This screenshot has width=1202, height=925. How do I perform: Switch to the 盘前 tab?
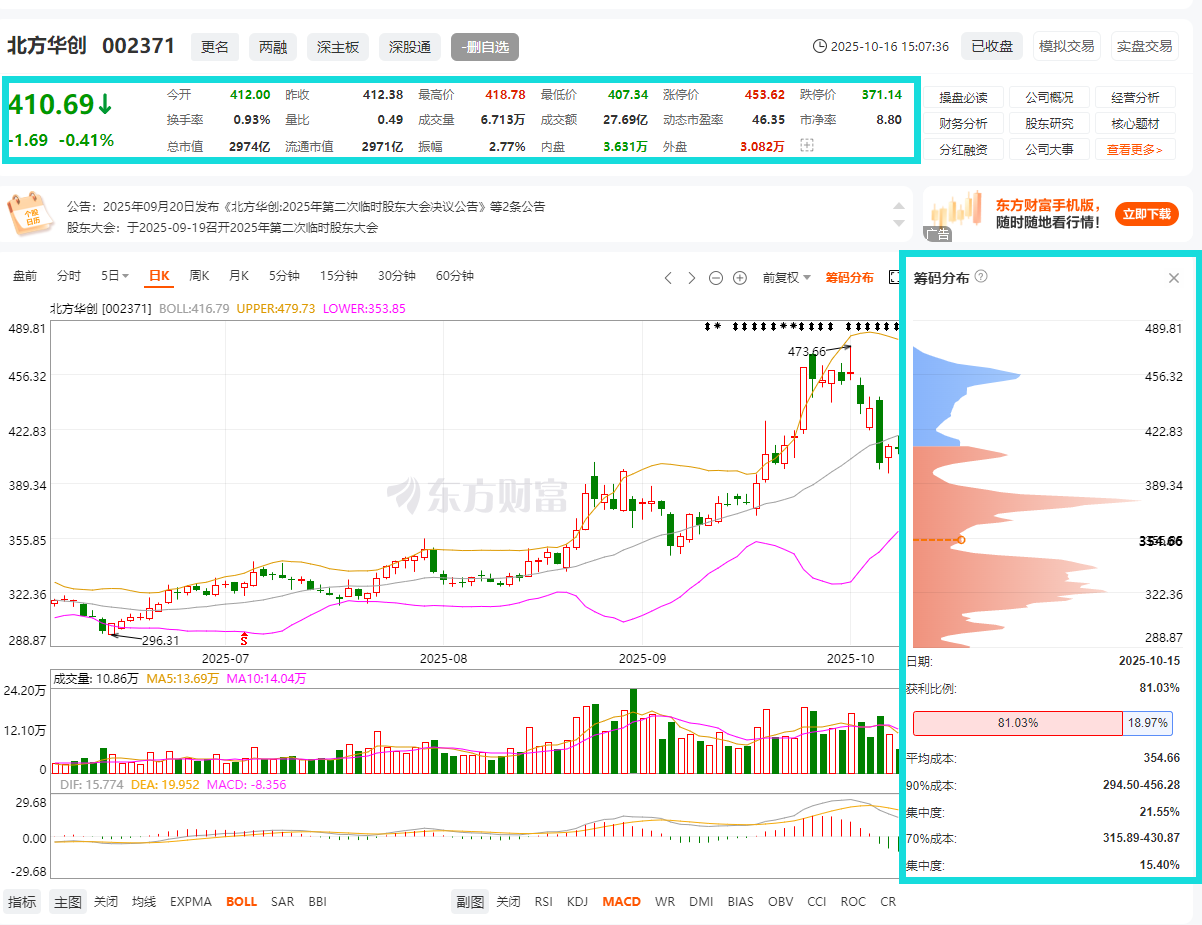click(25, 276)
